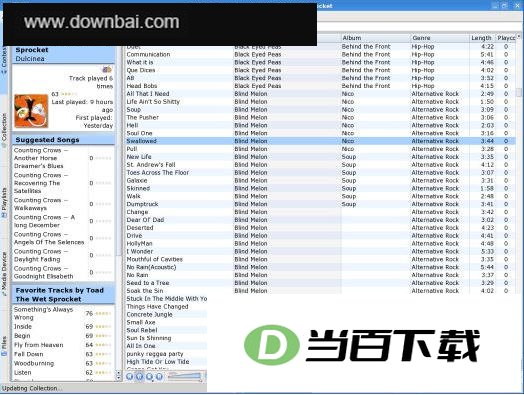Click context browser scroll up arrow
Image resolution: width=524 pixels, height=395 pixels.
118,372
